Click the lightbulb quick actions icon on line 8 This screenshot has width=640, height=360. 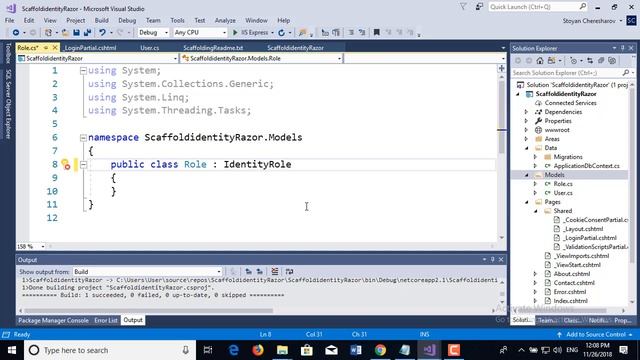click(x=66, y=164)
